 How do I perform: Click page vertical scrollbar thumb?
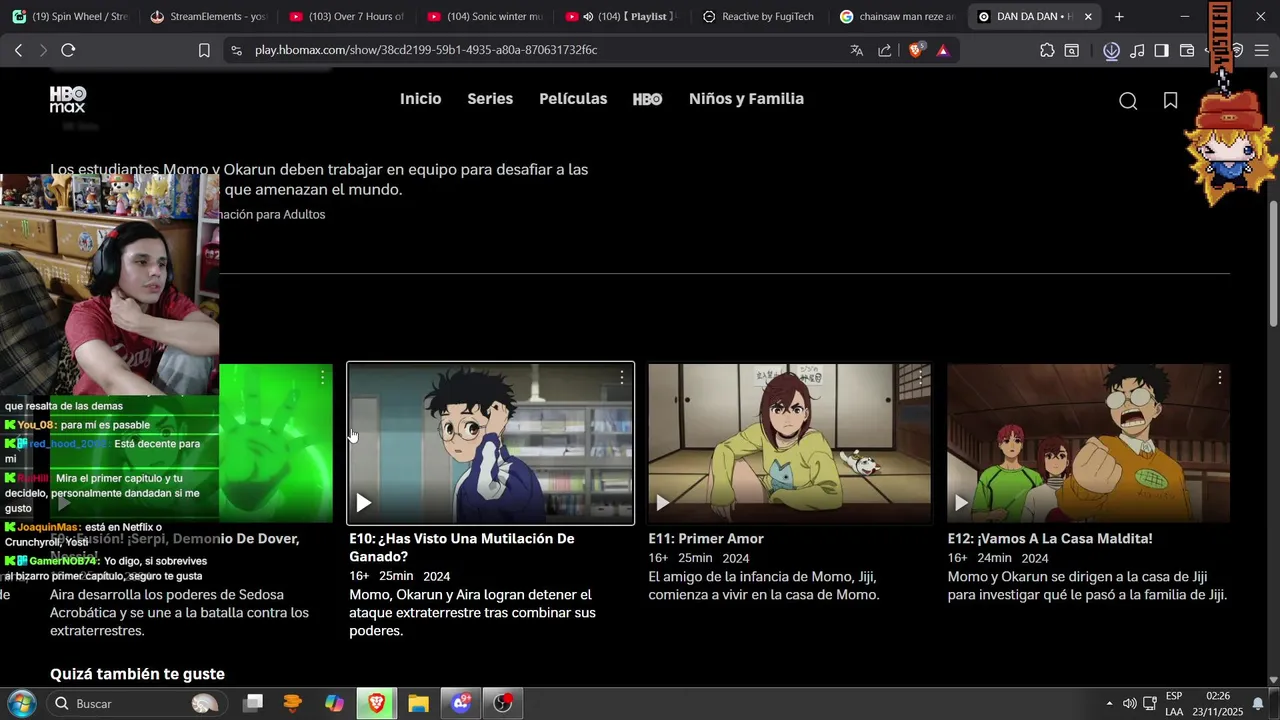[1272, 262]
